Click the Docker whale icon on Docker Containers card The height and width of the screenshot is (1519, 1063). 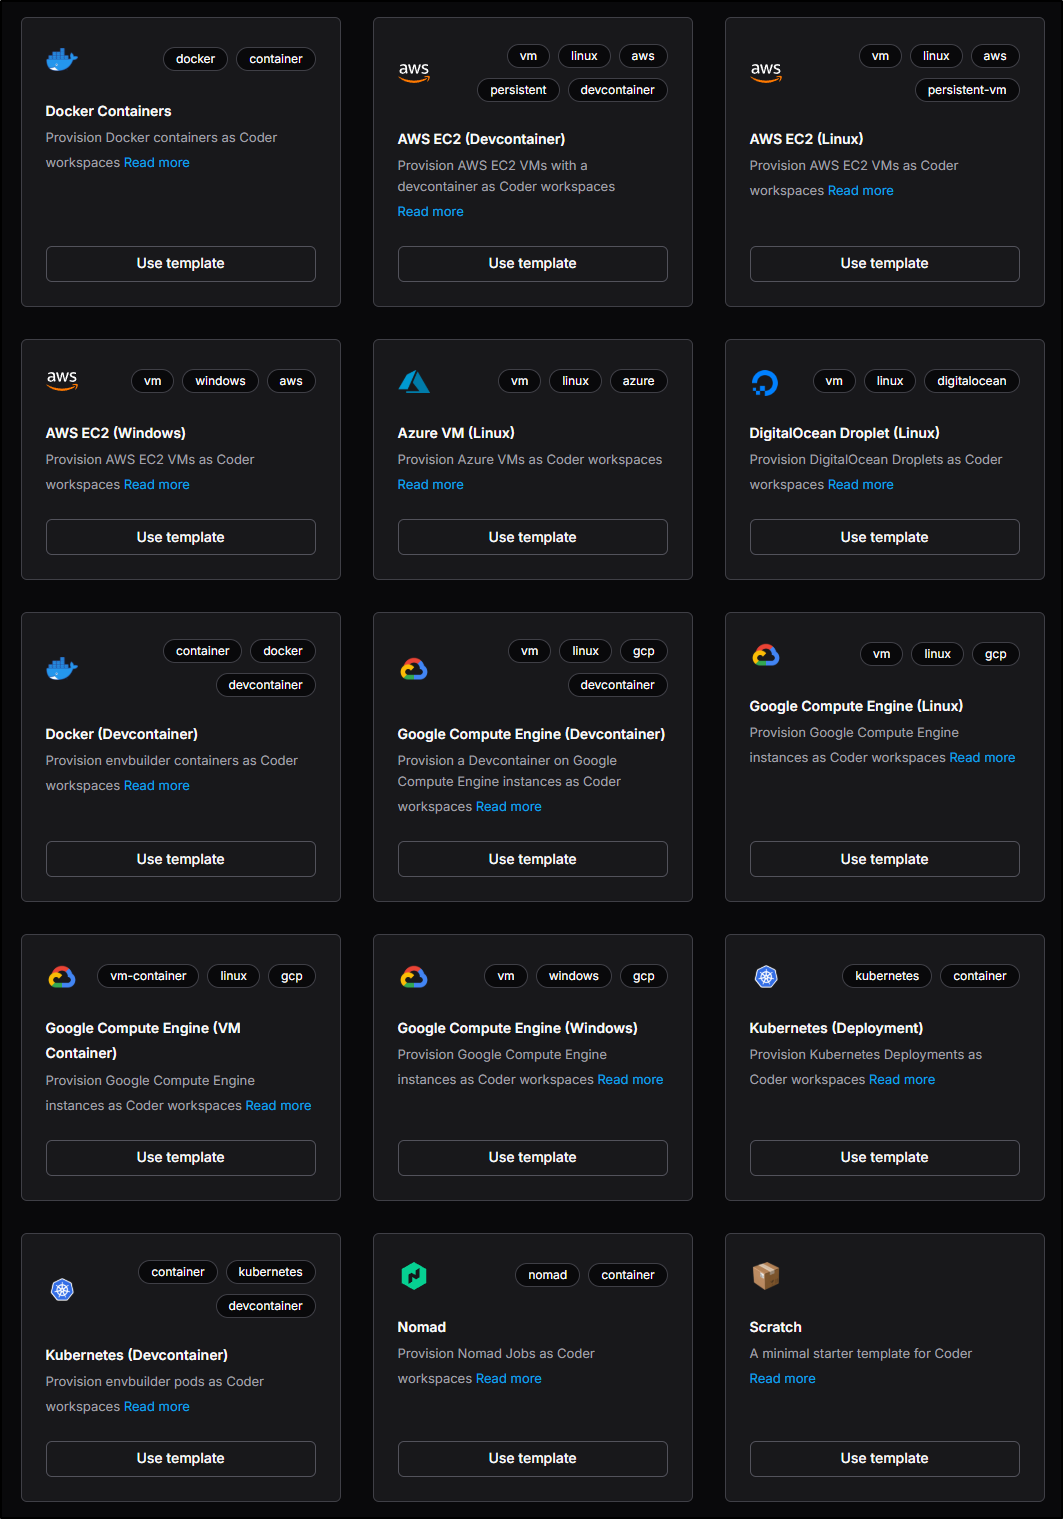pos(62,59)
